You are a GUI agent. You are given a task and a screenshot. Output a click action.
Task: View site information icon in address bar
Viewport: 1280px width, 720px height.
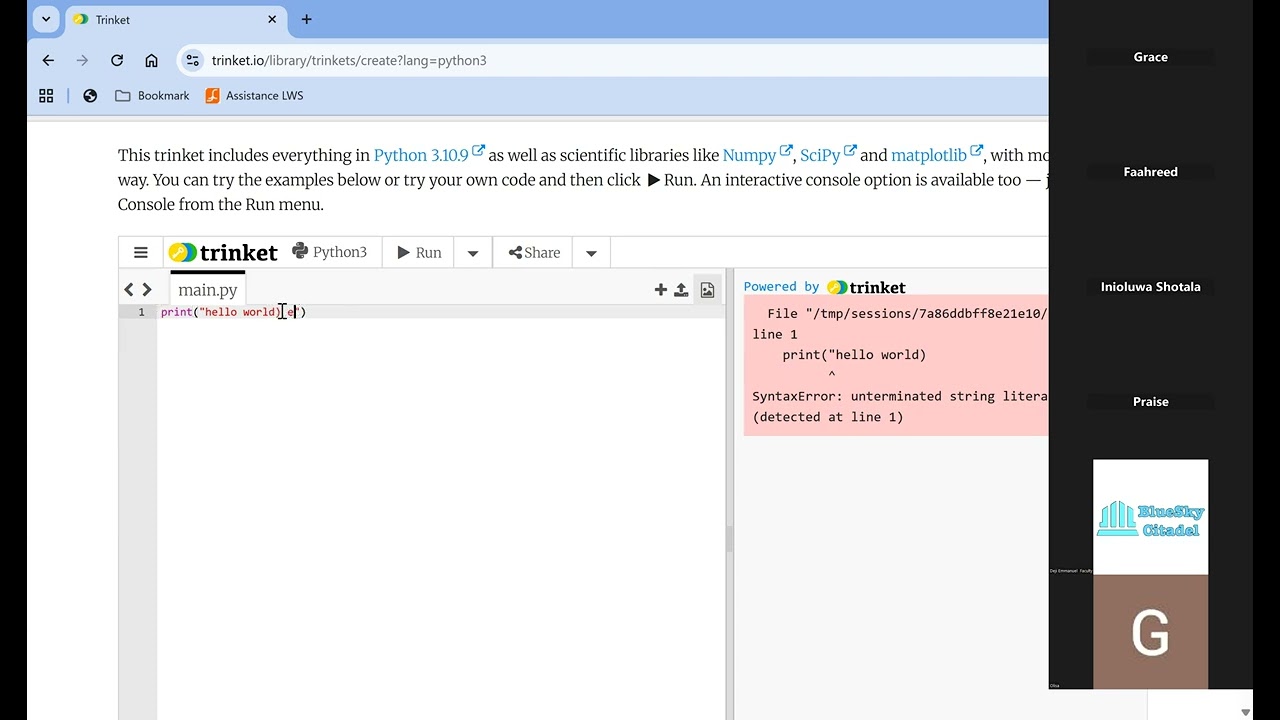click(193, 60)
